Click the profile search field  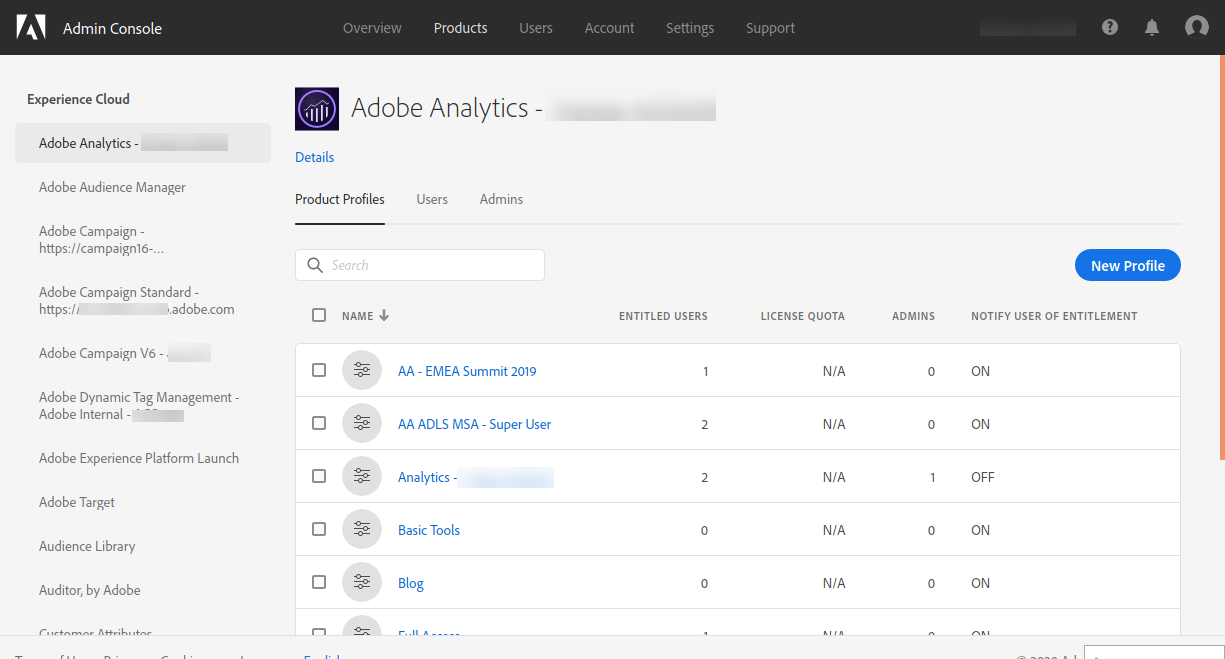pyautogui.click(x=420, y=265)
